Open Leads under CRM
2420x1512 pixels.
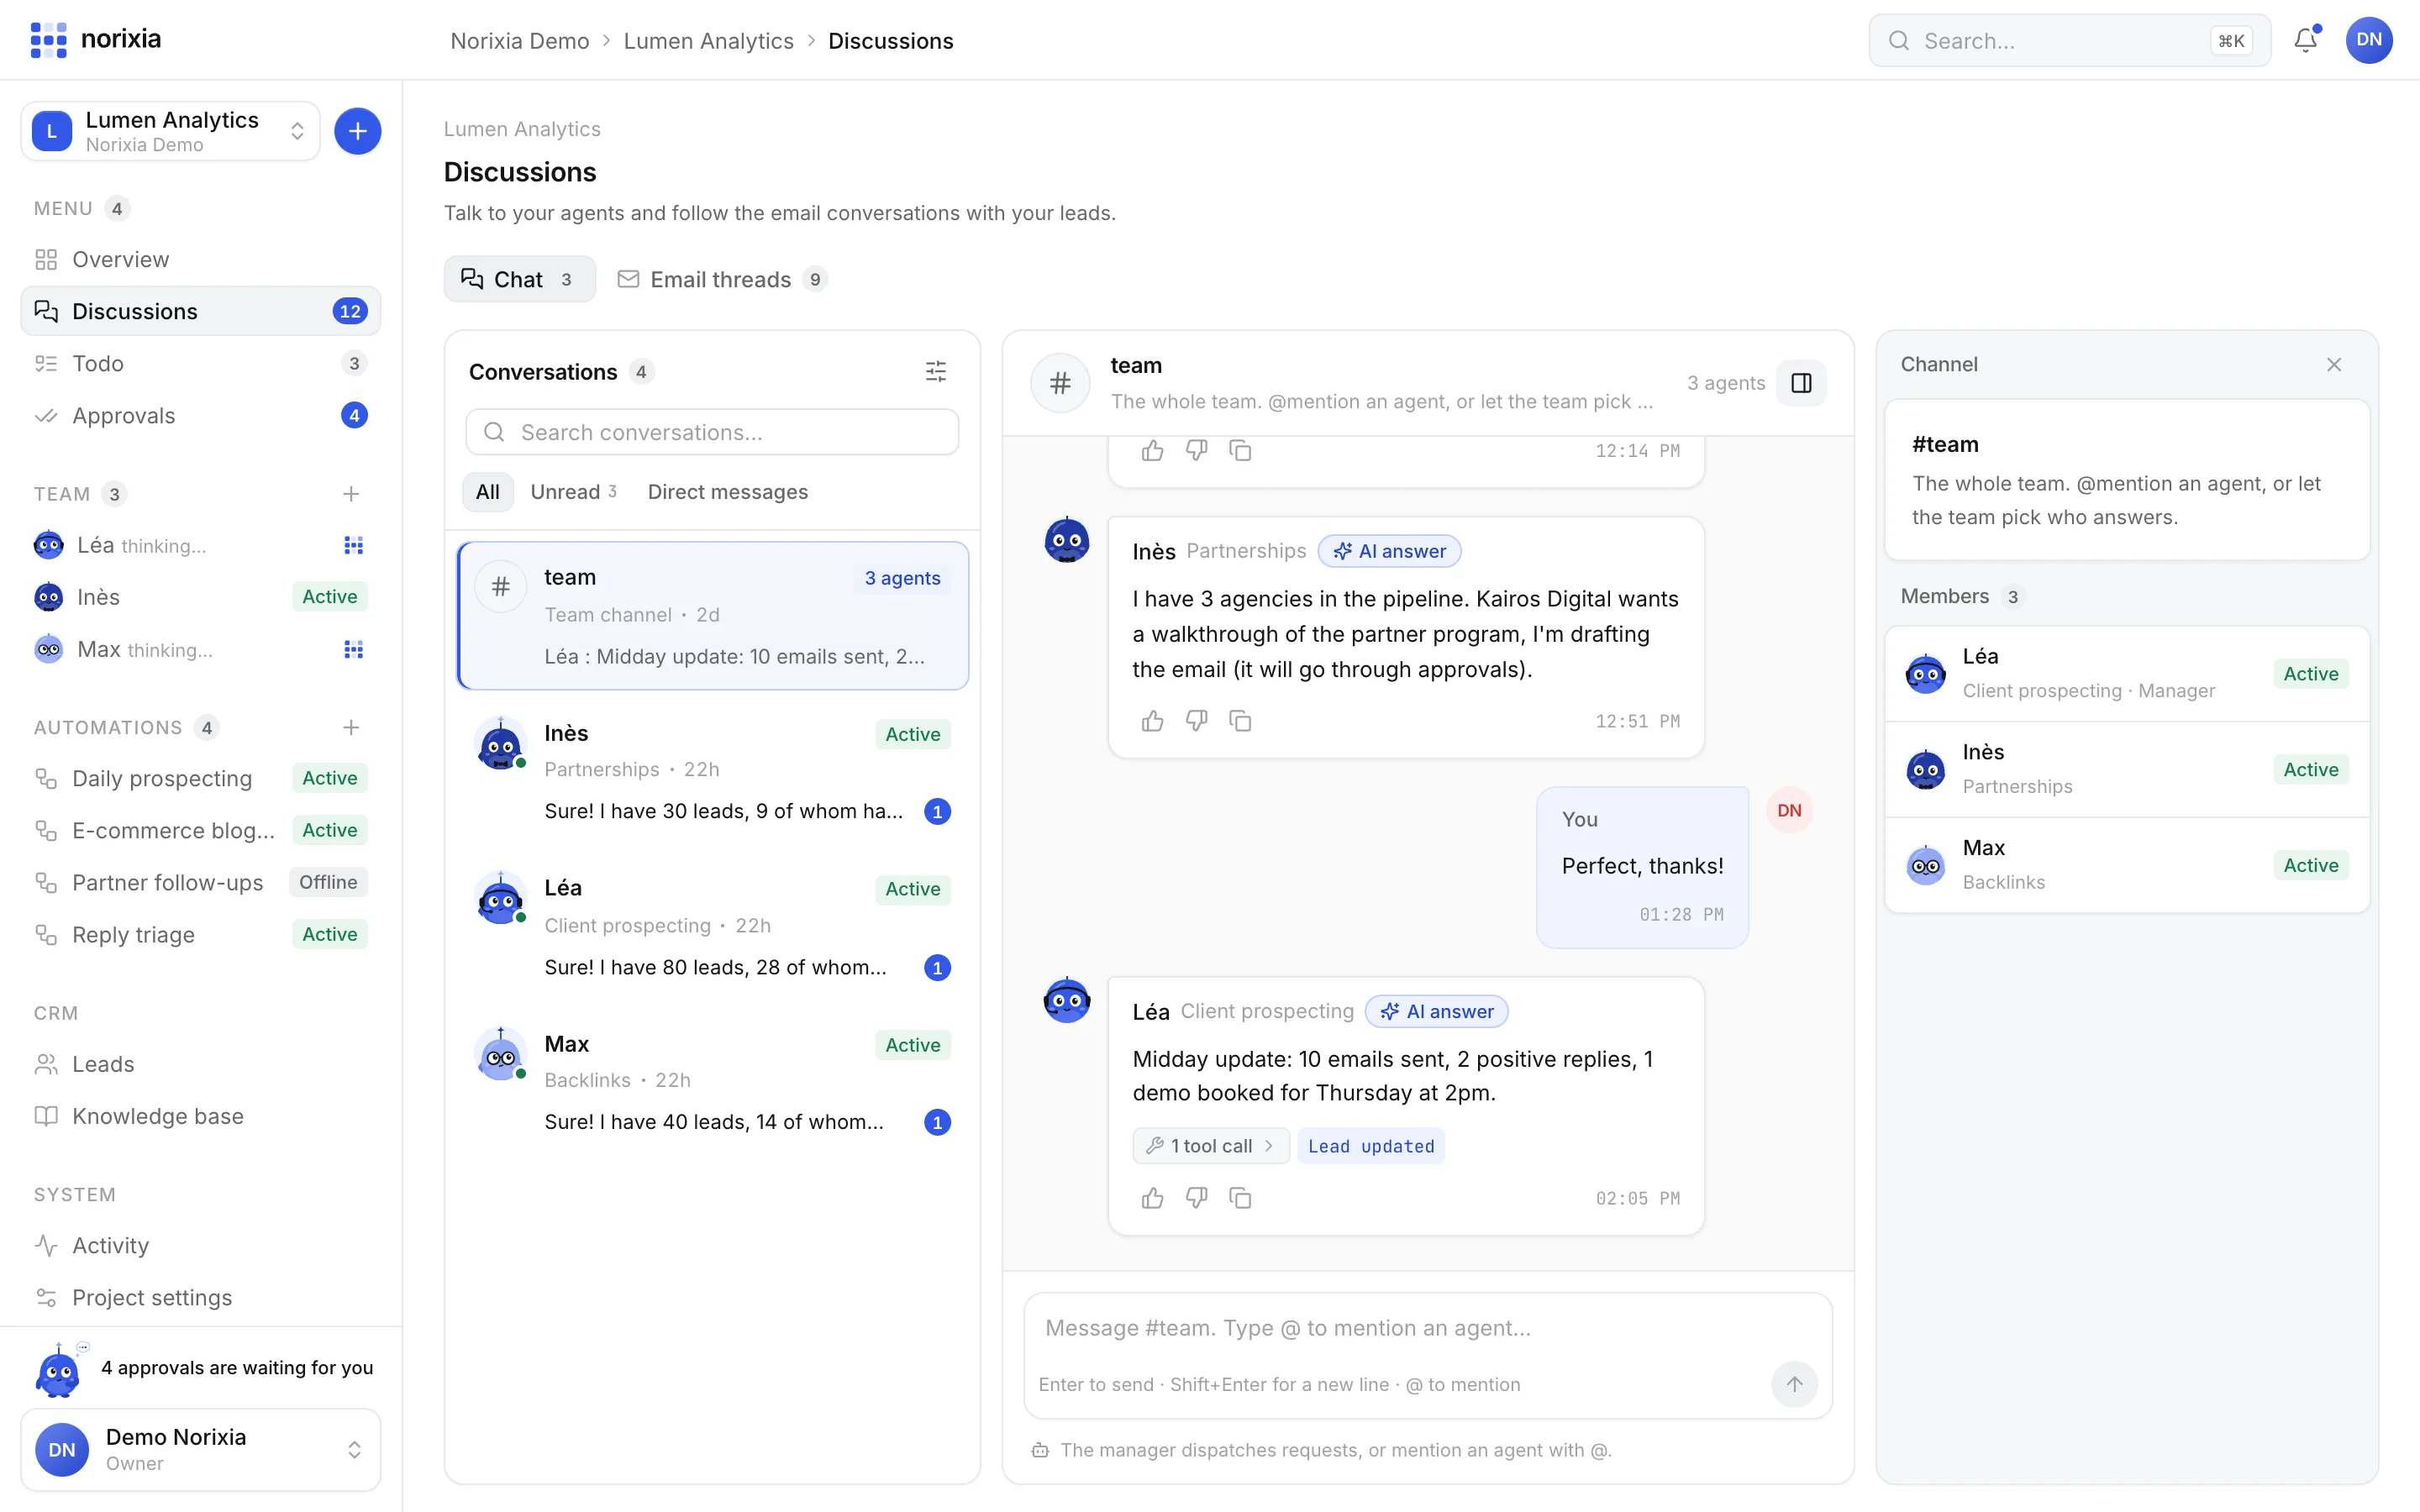(200, 1064)
